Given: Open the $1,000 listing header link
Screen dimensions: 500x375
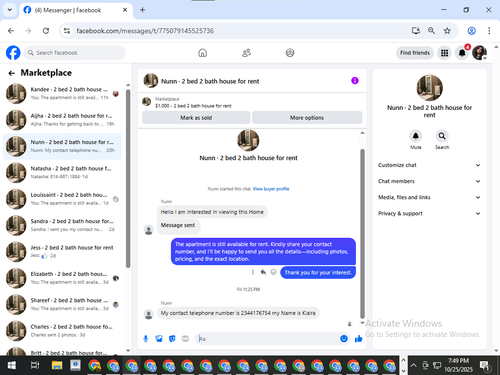Looking at the screenshot, I should point(193,106).
